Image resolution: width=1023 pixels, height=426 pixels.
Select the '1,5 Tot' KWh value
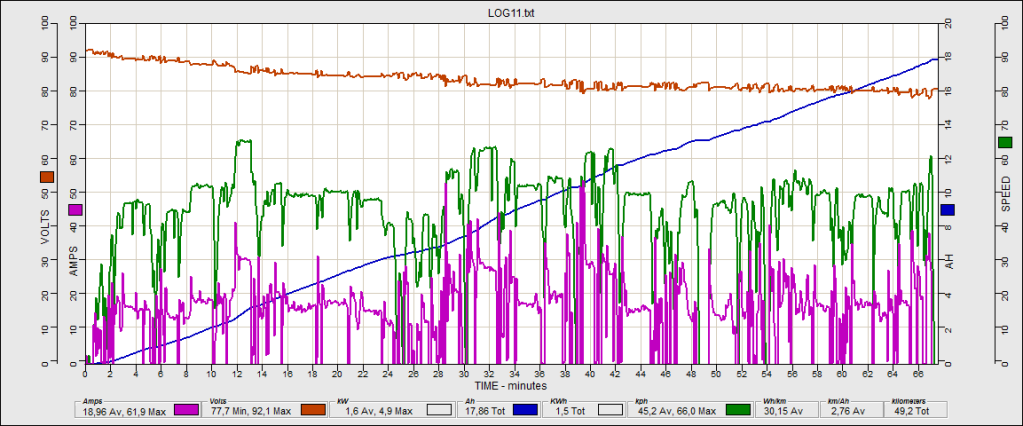[570, 411]
